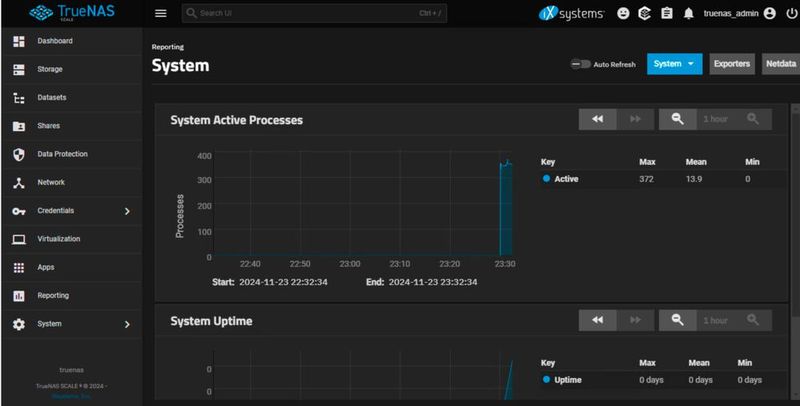Screen dimensions: 800x406
Task: Step back in System Active Processes chart
Action: click(597, 119)
